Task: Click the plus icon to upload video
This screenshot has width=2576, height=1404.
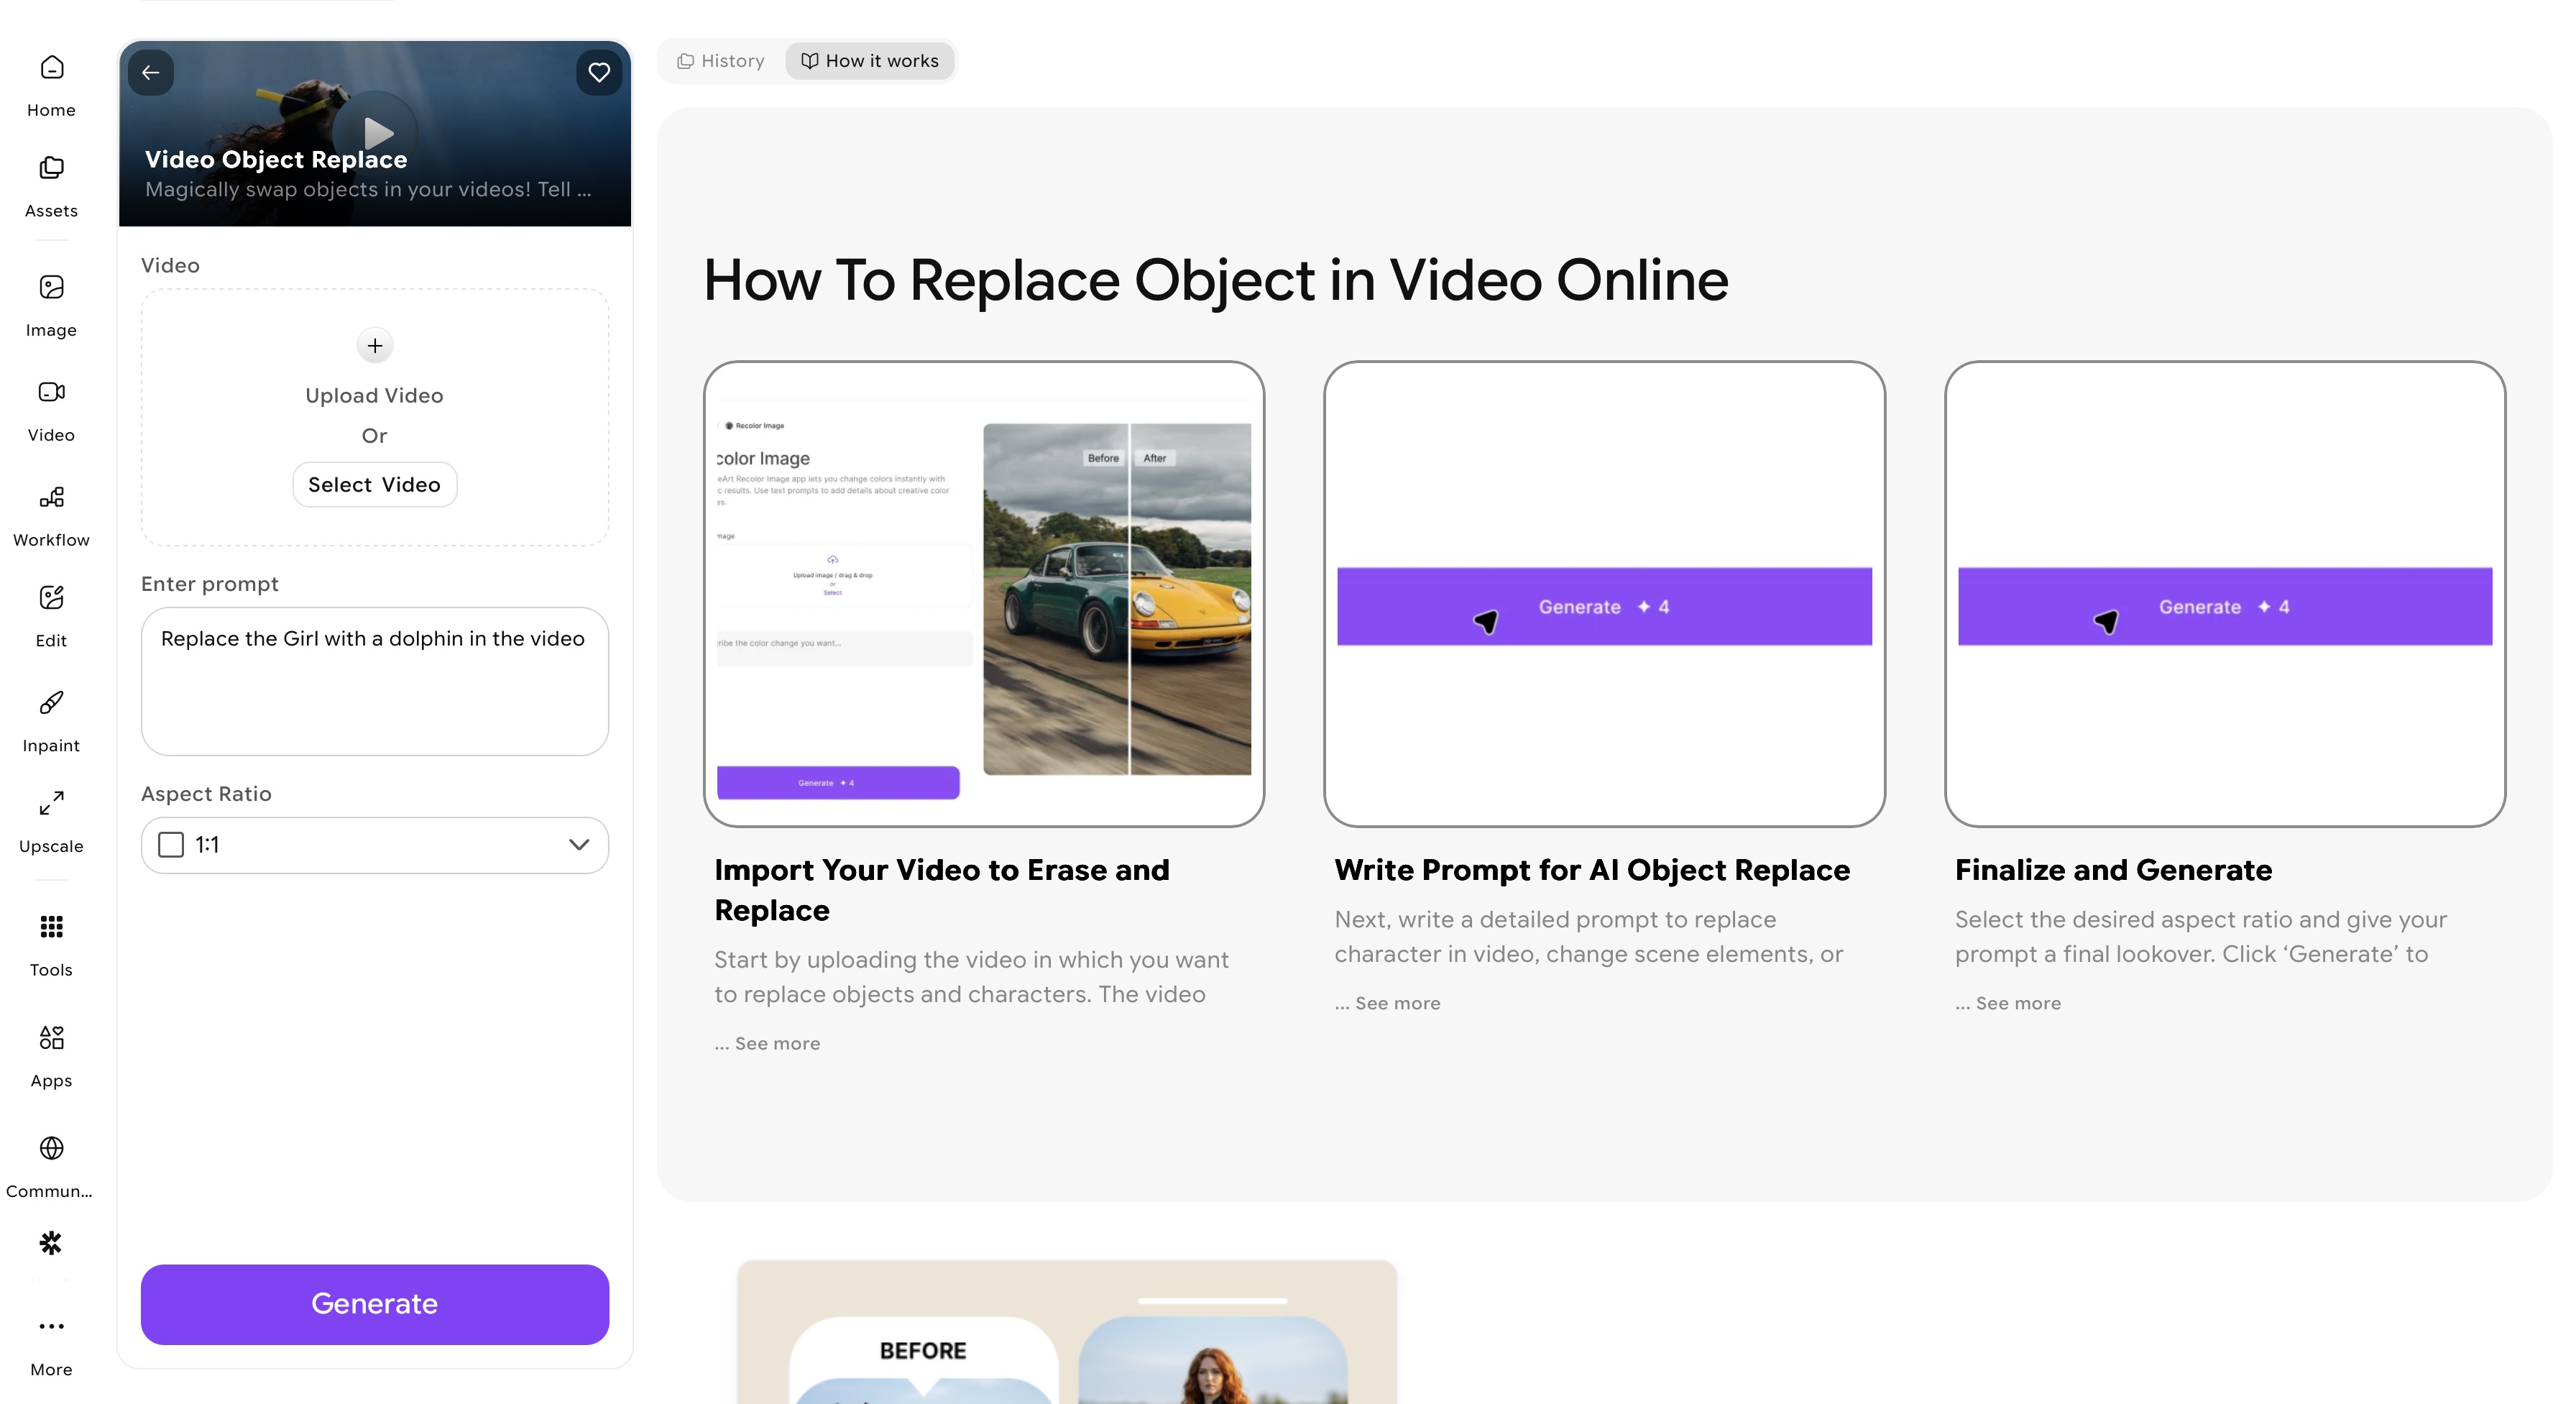Action: point(375,346)
